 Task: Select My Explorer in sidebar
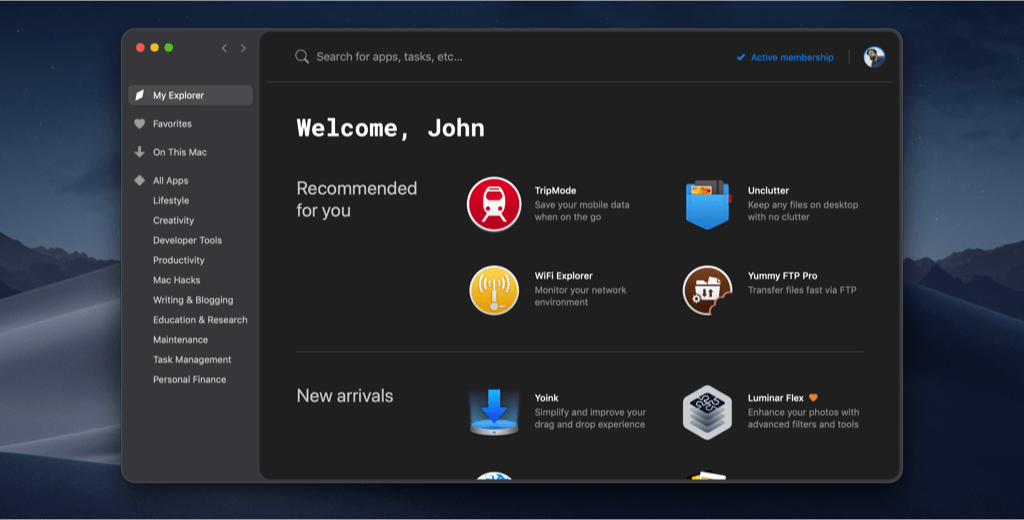click(190, 95)
